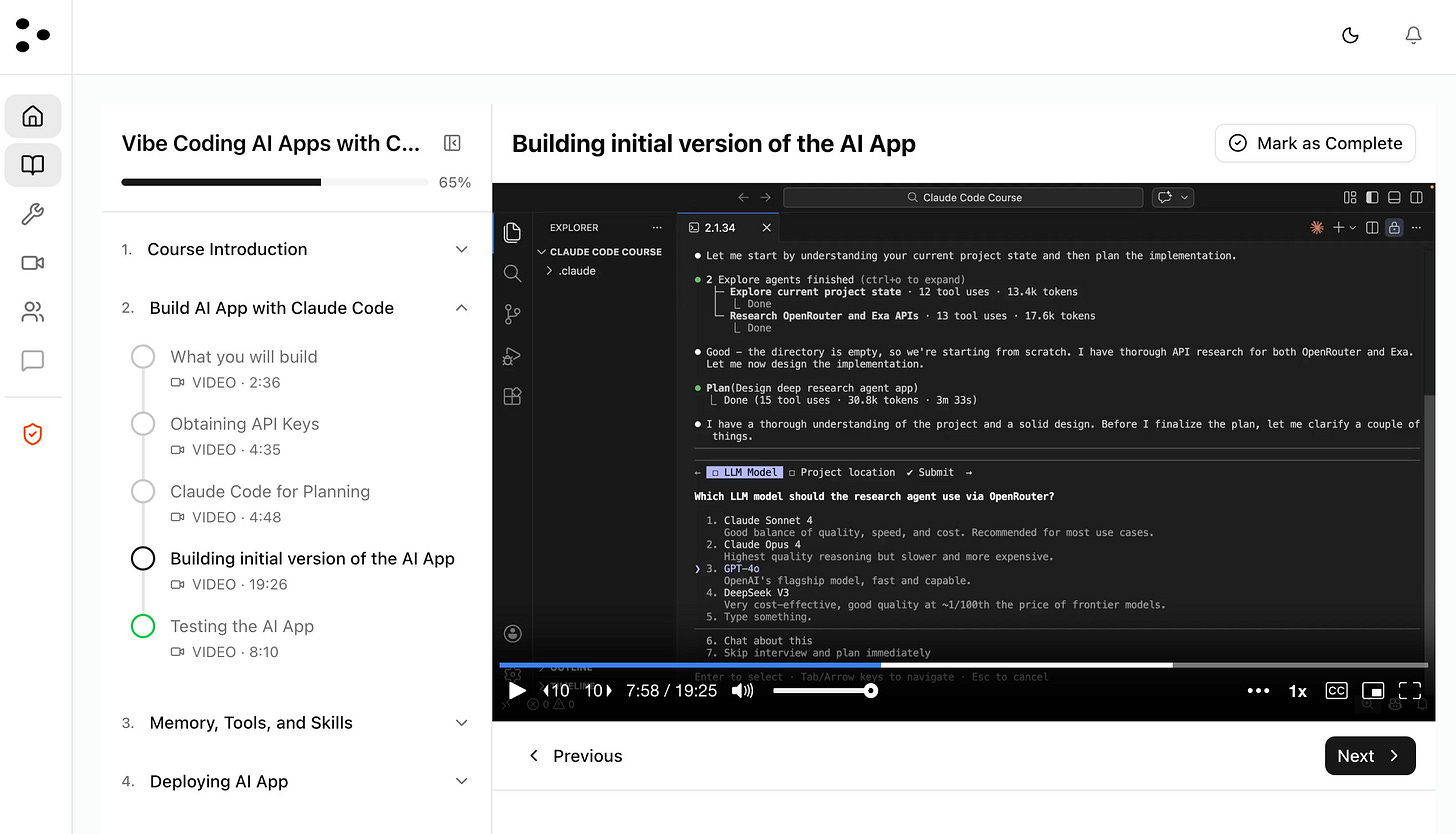
Task: Open the 1x playback speed menu
Action: click(x=1297, y=690)
